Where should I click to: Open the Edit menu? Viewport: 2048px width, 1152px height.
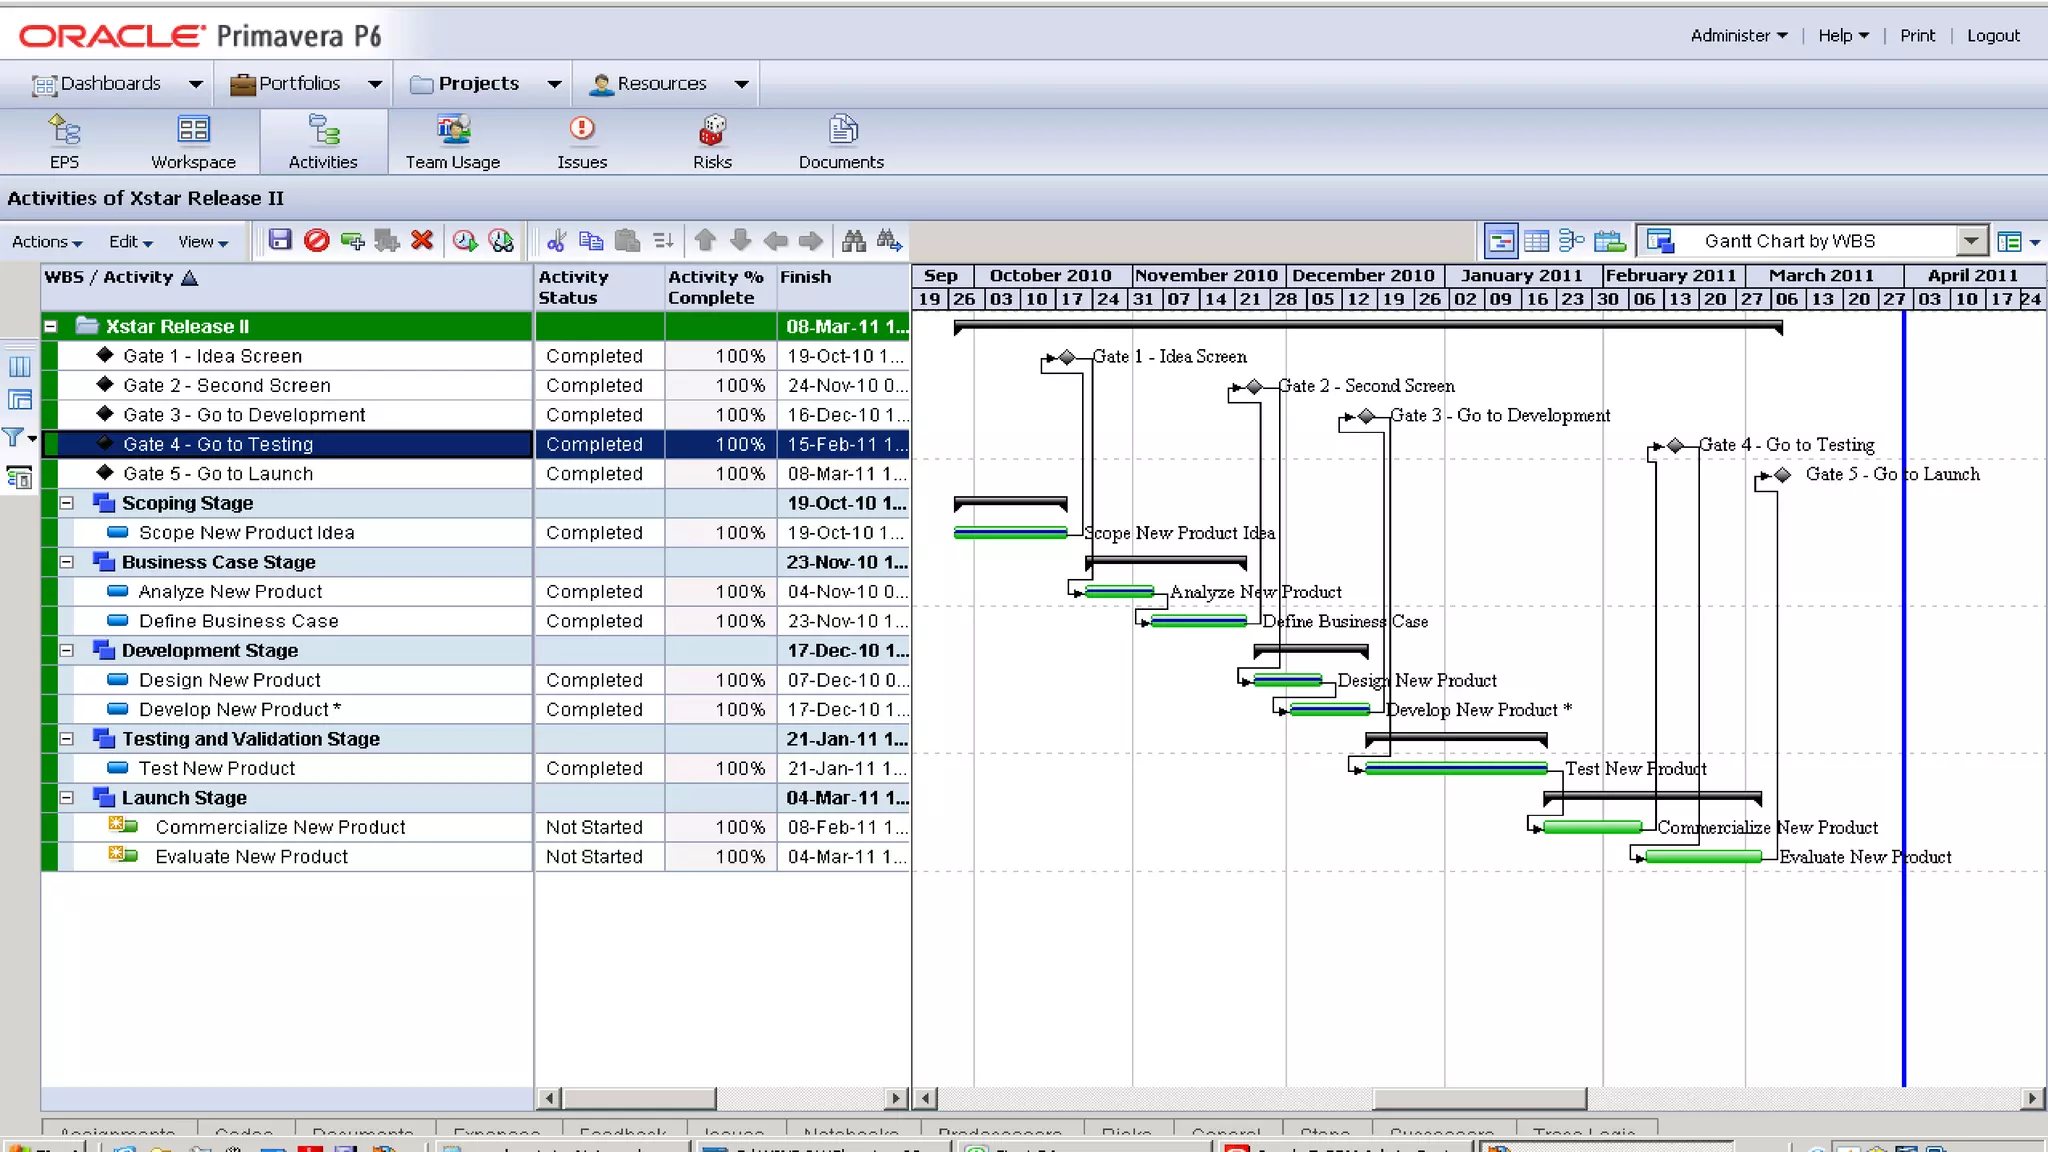click(x=131, y=241)
